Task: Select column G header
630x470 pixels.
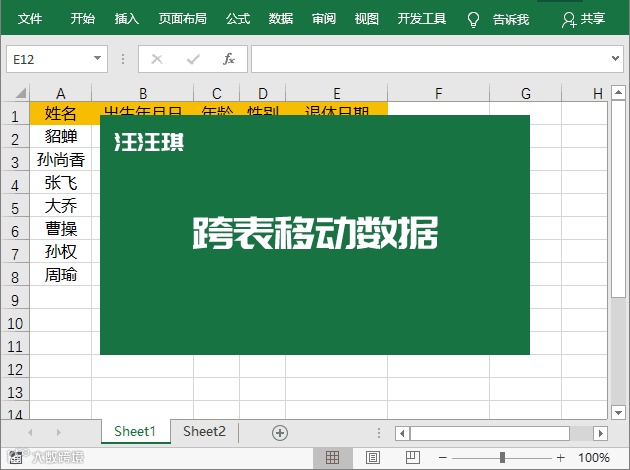Action: (x=526, y=93)
